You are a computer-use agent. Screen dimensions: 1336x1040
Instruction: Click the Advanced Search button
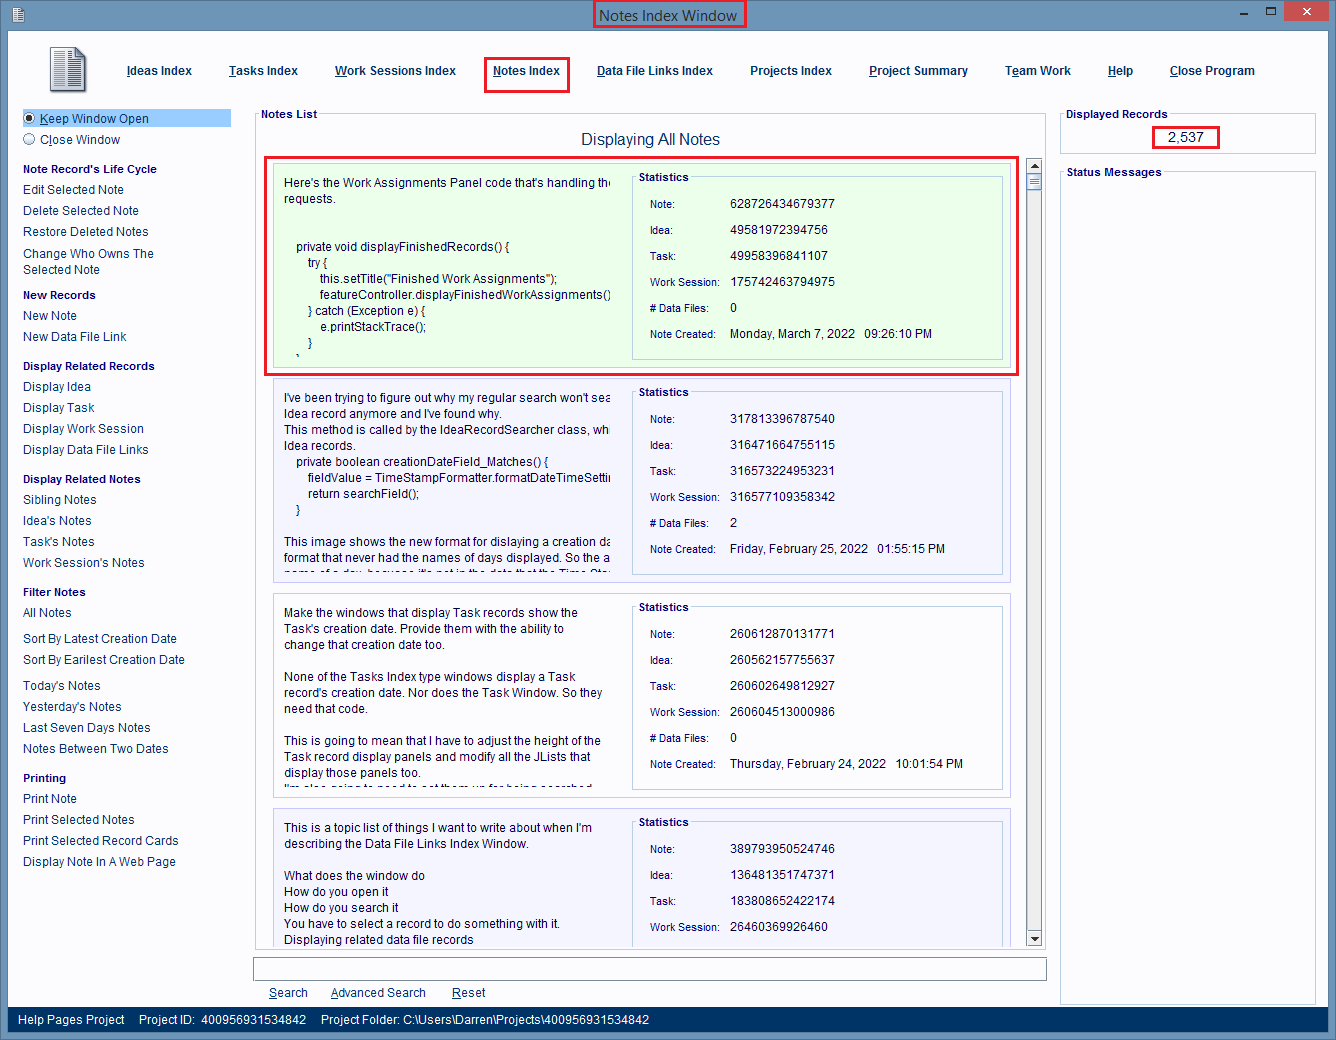pos(378,993)
